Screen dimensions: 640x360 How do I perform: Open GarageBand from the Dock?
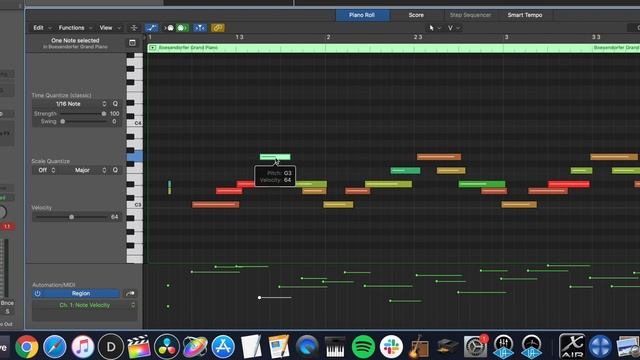pyautogui.click(x=419, y=347)
